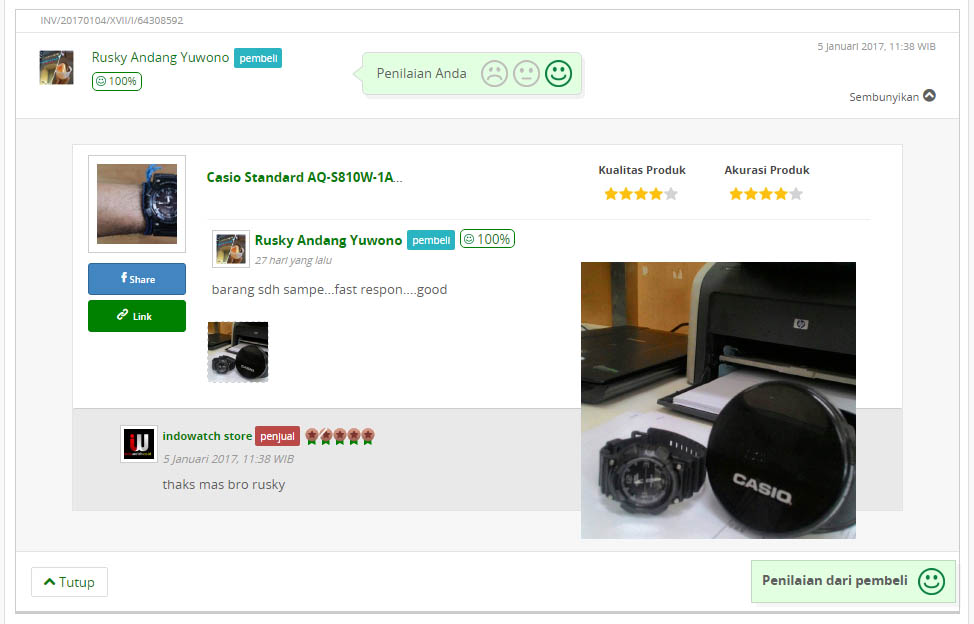Share the review on Facebook

(137, 279)
